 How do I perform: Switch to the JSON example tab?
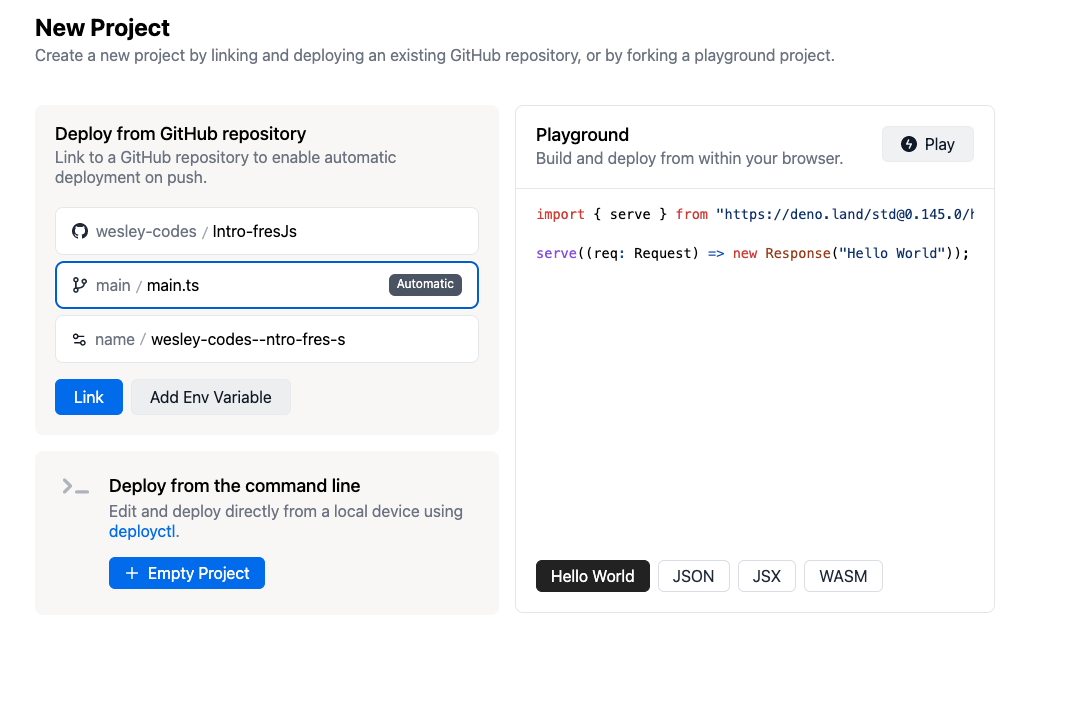pos(694,577)
